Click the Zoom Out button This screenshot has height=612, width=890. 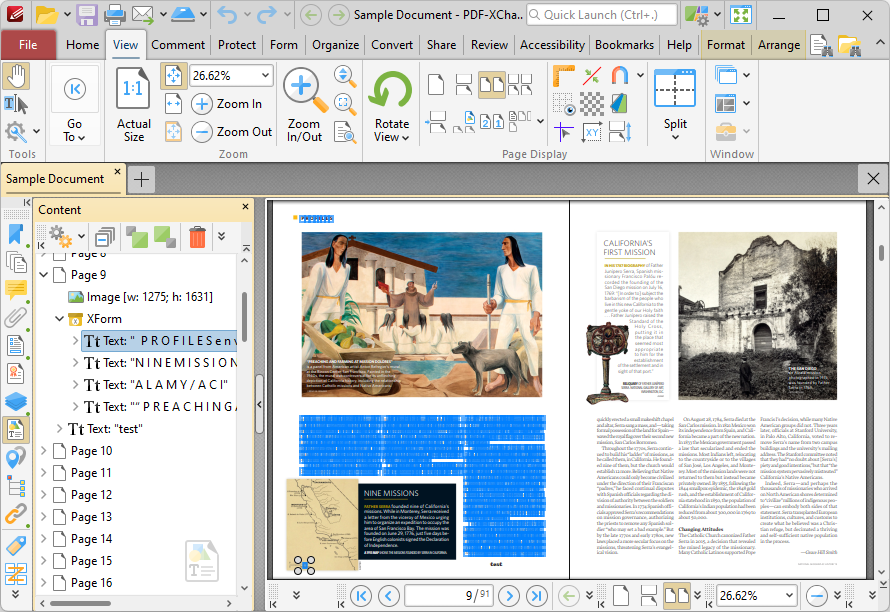click(232, 132)
